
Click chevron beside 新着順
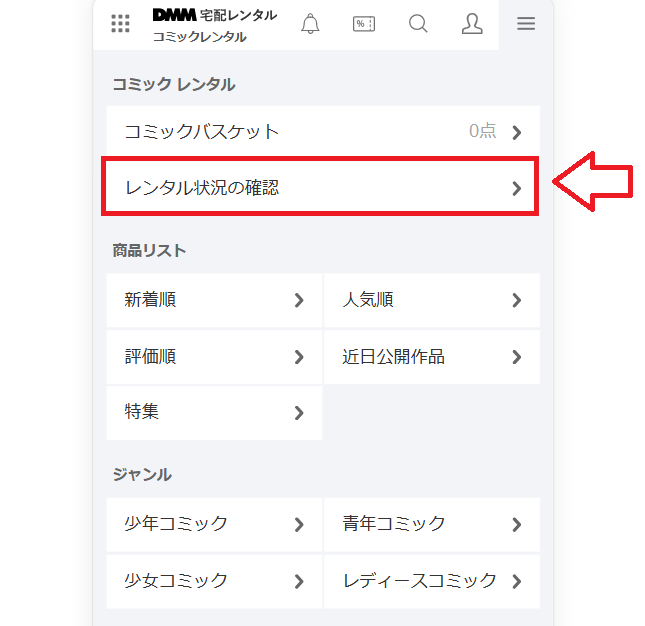point(299,300)
